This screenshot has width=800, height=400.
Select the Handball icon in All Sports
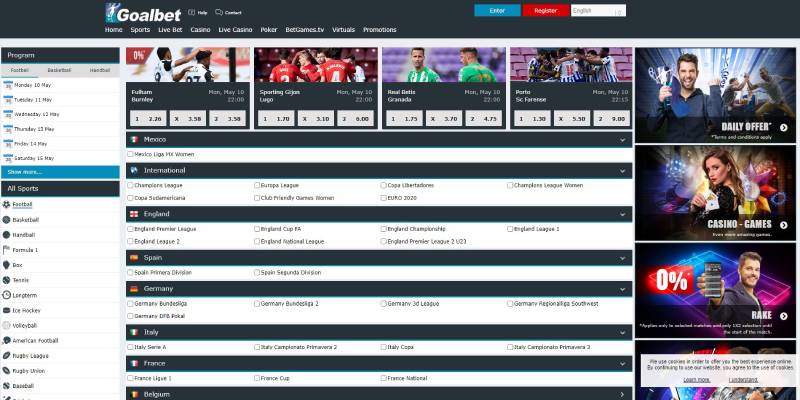point(6,235)
